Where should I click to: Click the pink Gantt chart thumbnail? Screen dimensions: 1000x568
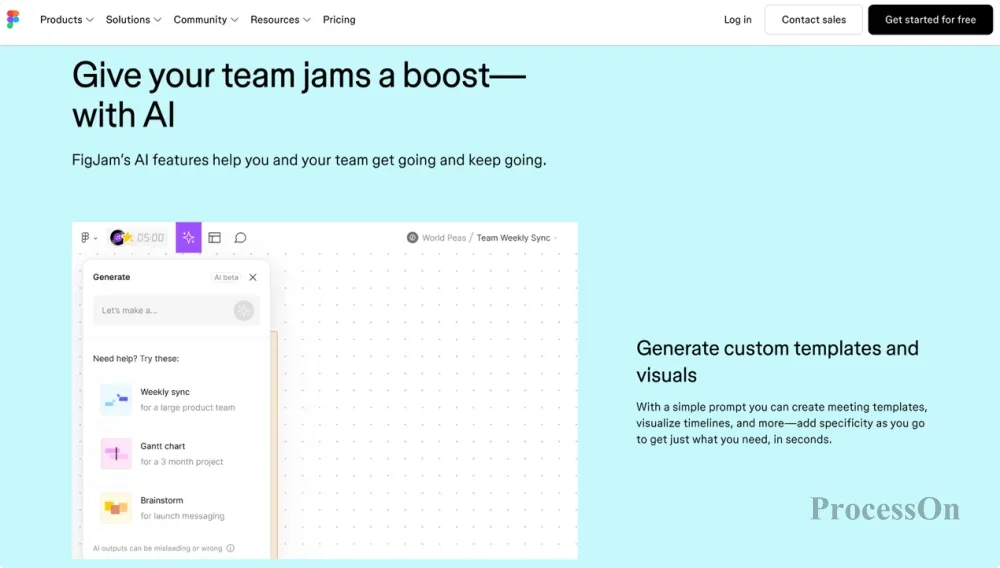click(x=116, y=454)
